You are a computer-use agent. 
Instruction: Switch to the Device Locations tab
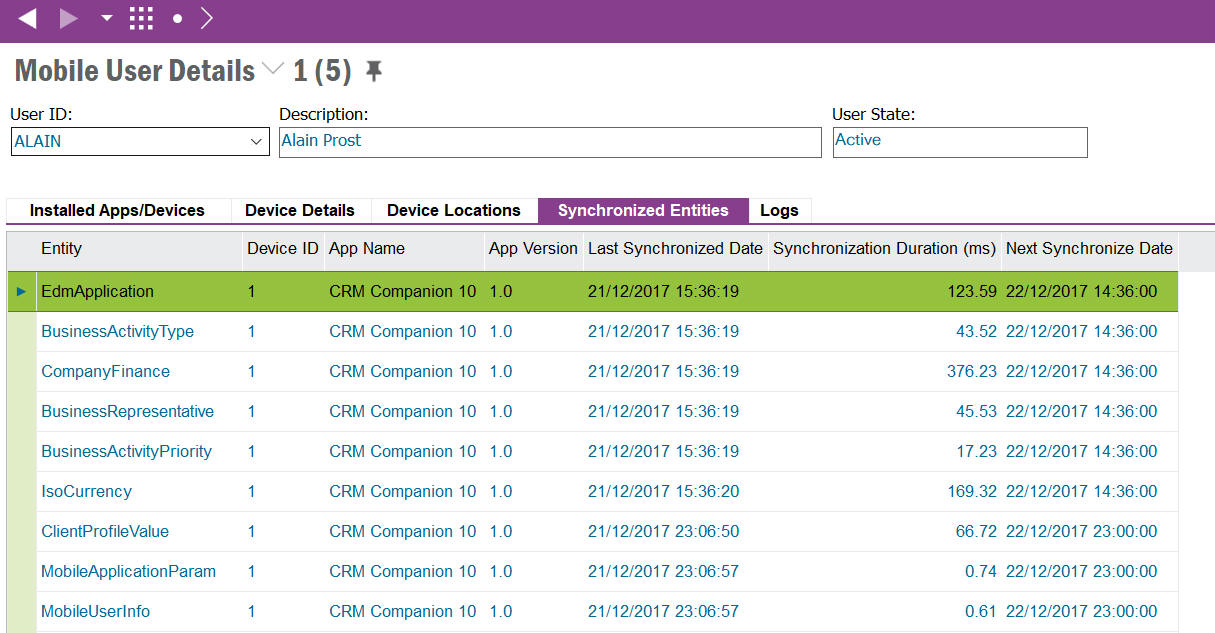coord(454,210)
